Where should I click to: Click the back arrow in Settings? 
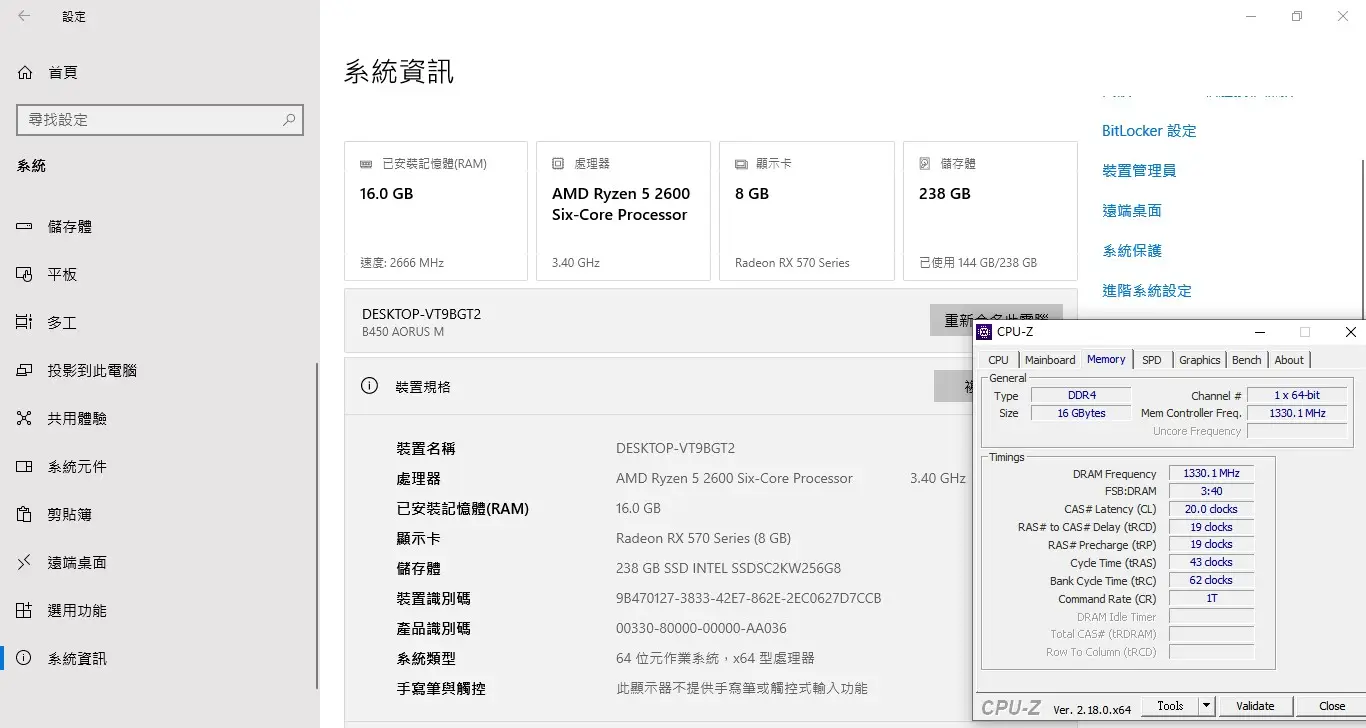(24, 16)
